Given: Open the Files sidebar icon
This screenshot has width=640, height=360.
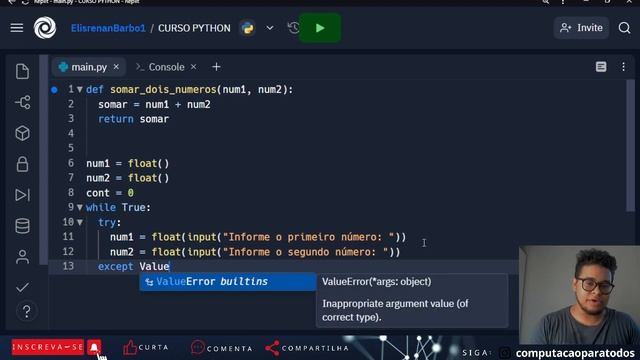Looking at the screenshot, I should [x=22, y=71].
